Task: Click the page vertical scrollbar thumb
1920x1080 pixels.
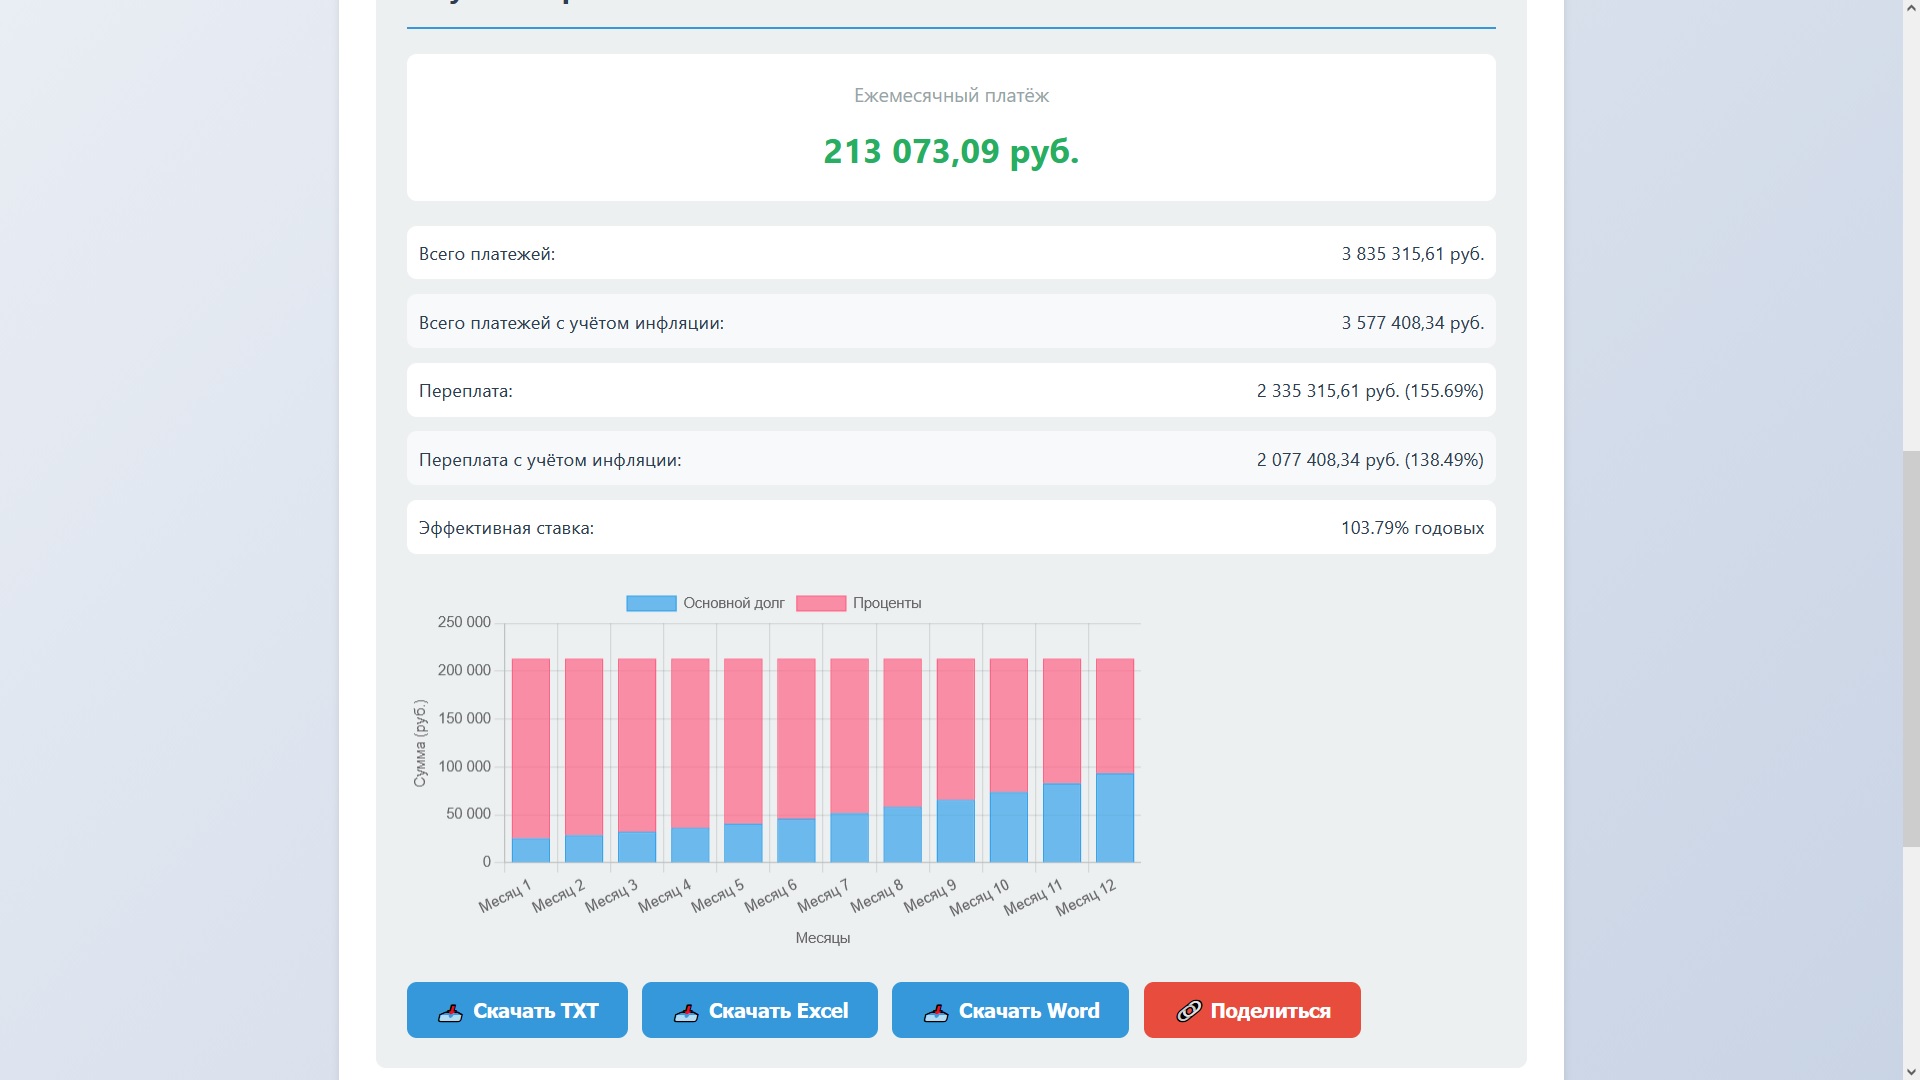Action: click(1910, 650)
